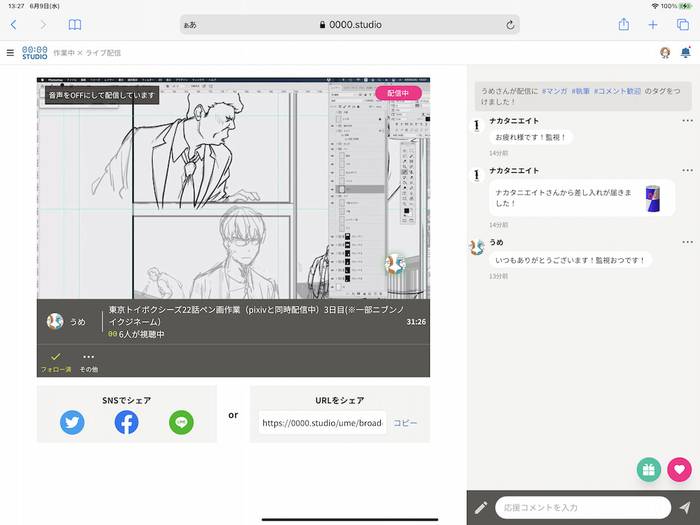Screen dimensions: 700x525
Task: Show all tabs overview icon
Action: (683, 25)
